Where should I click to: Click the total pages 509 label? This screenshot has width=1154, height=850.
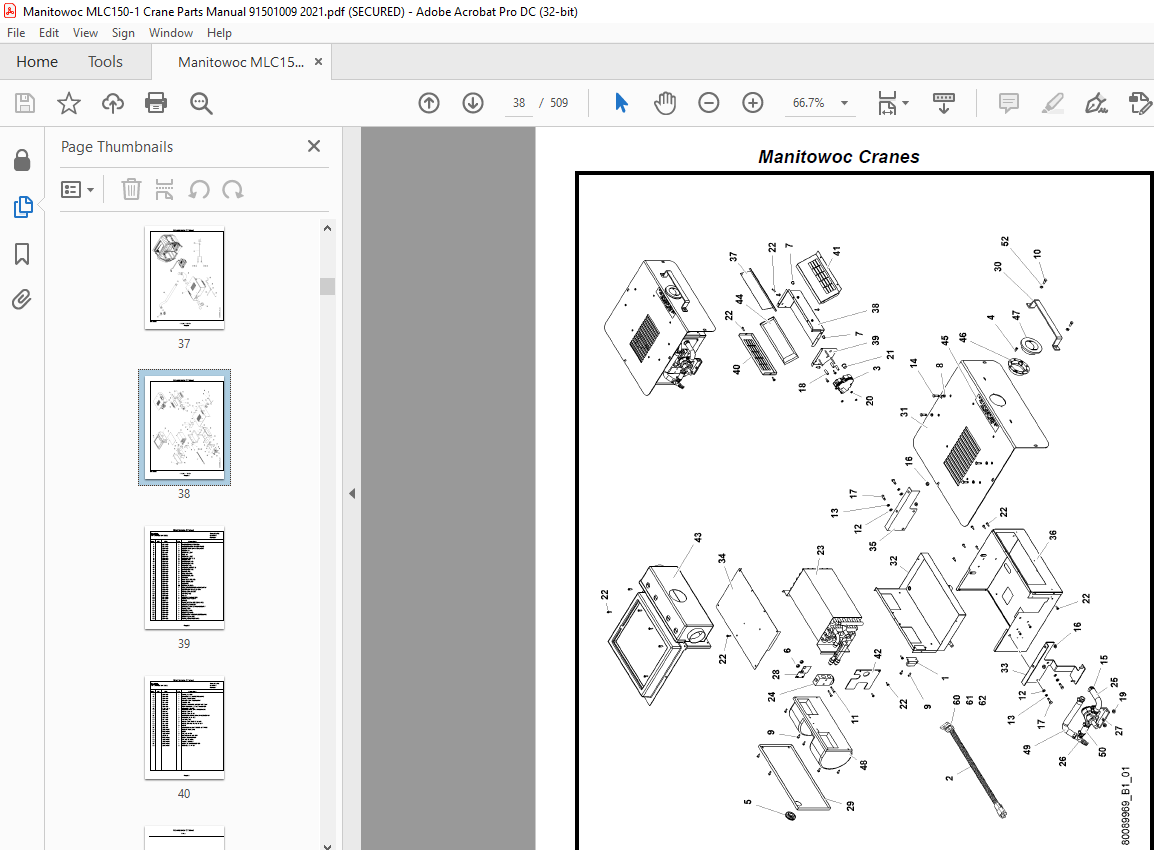(x=559, y=103)
